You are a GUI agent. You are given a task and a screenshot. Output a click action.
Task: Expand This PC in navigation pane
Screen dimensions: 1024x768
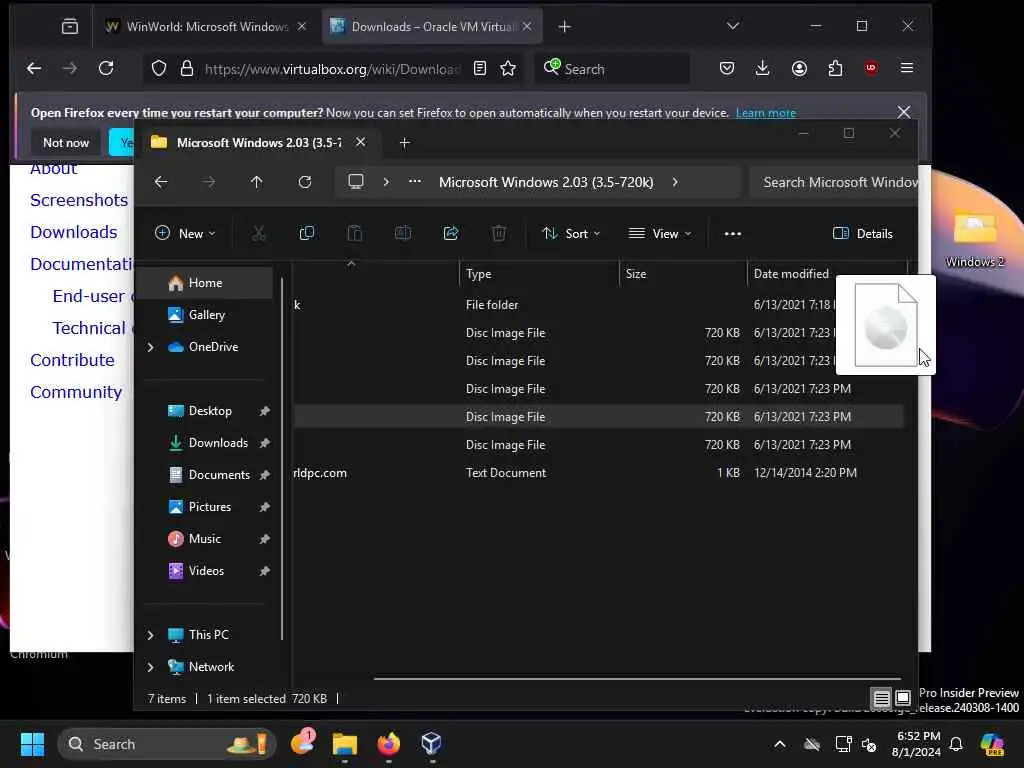click(x=151, y=635)
